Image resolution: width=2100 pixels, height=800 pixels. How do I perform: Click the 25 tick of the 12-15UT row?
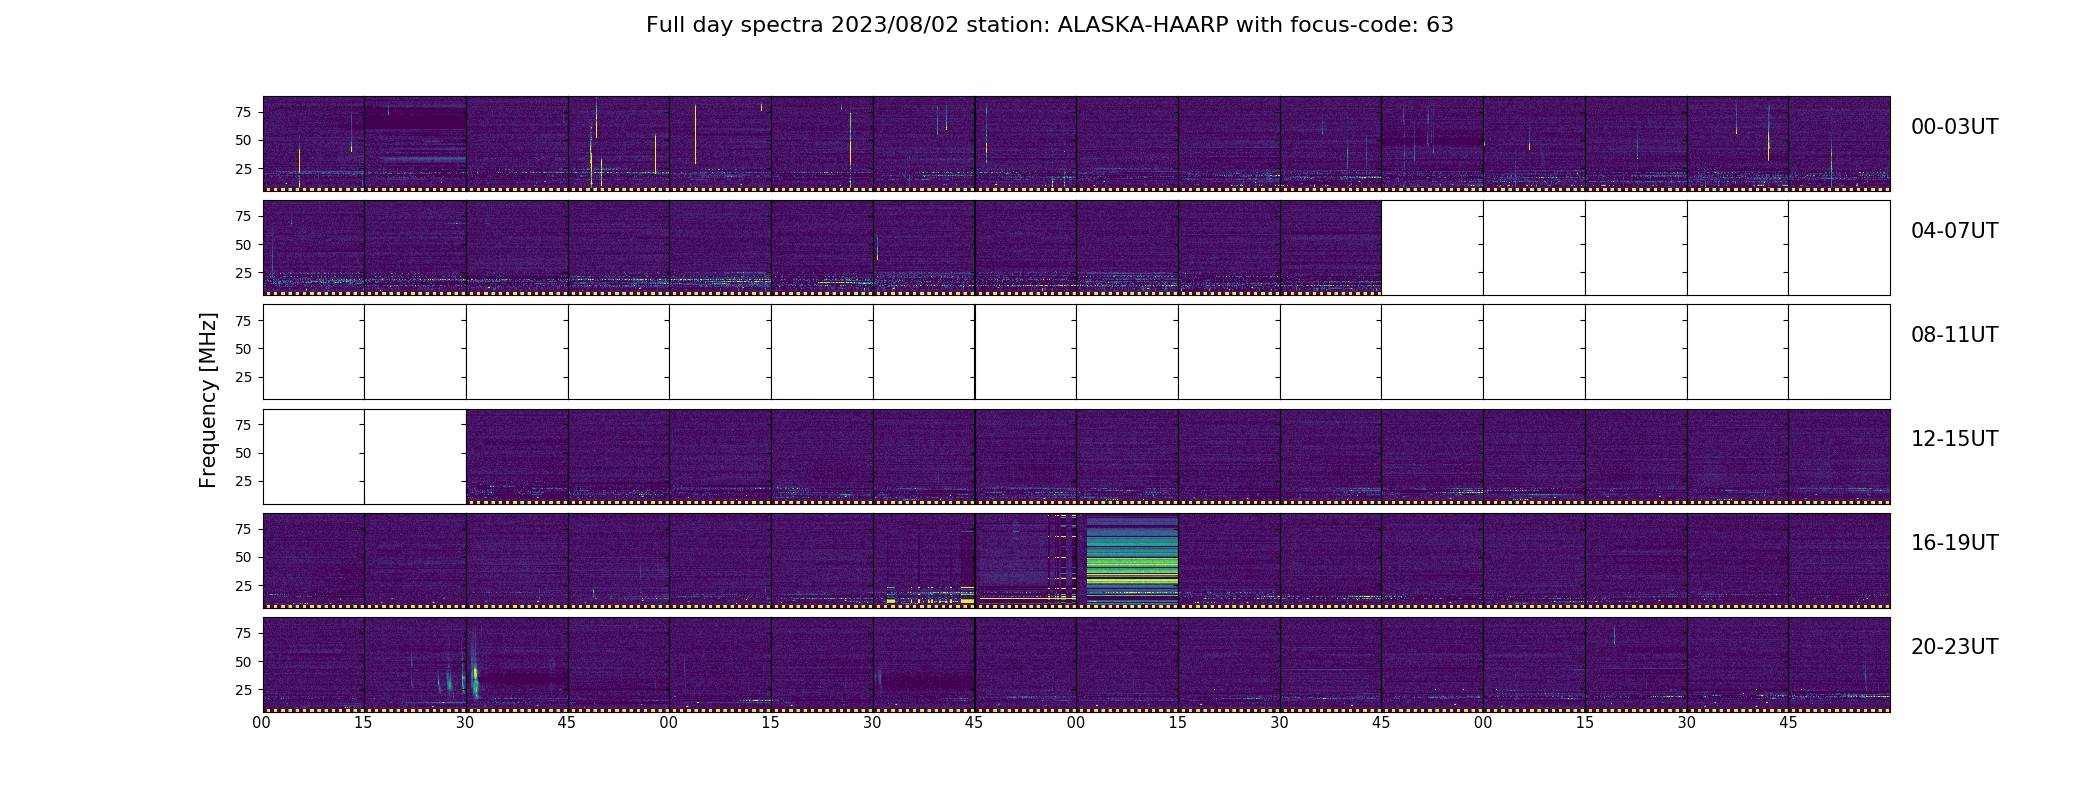coord(243,481)
